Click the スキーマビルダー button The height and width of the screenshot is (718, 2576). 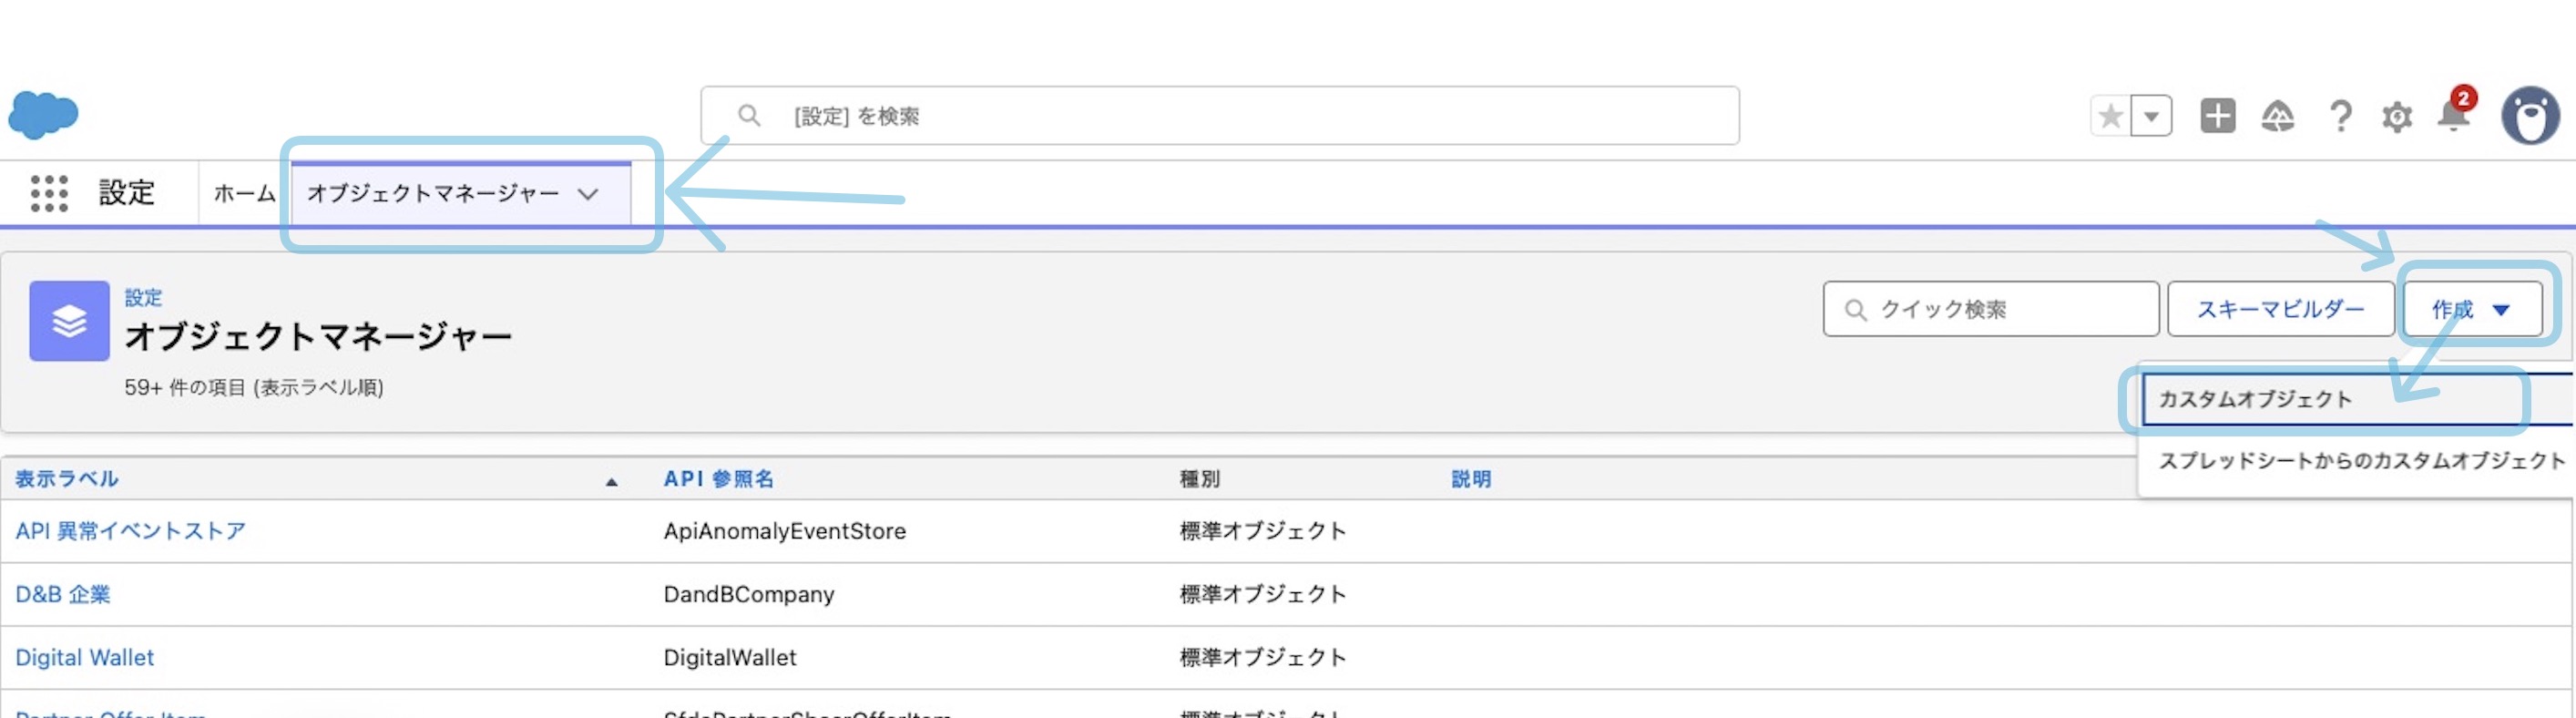click(x=2280, y=309)
